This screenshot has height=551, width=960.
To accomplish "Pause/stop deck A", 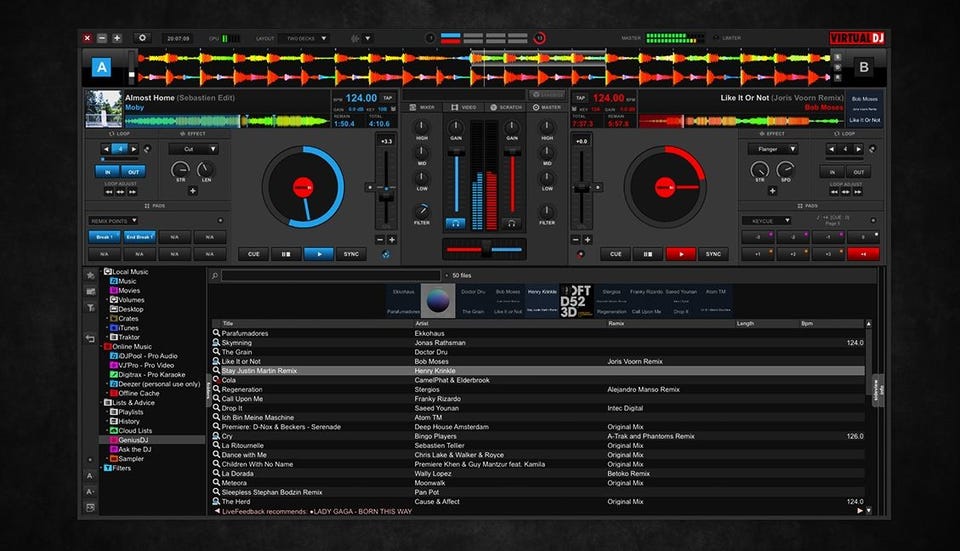I will pyautogui.click(x=286, y=254).
